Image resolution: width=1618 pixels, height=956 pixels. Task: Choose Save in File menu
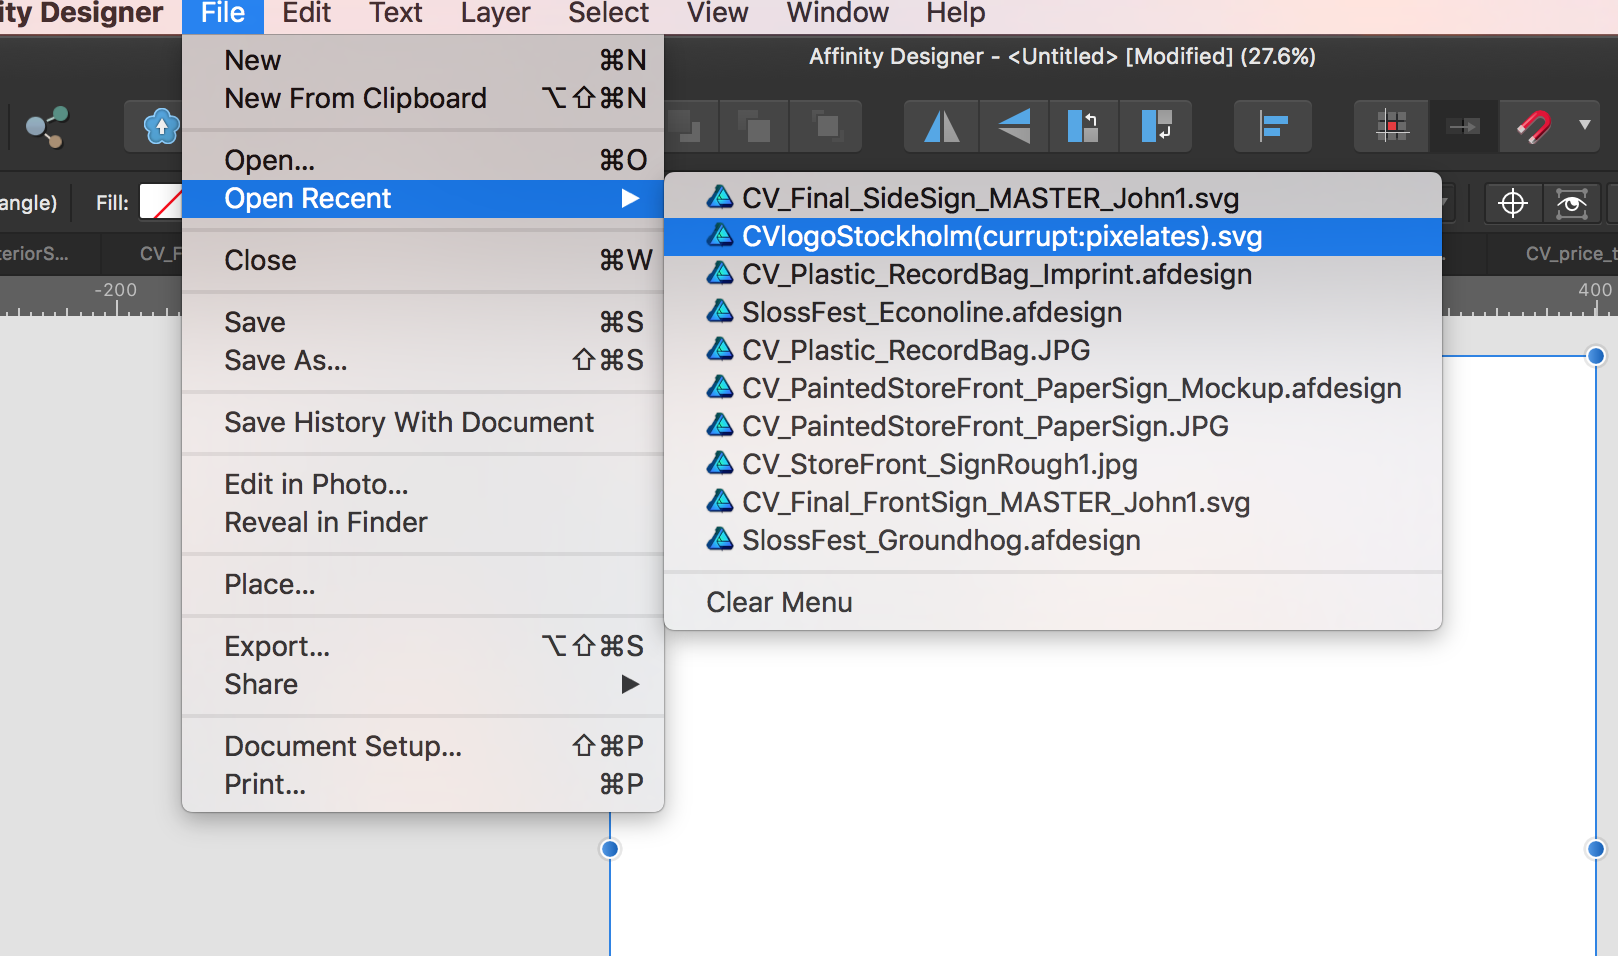coord(423,322)
